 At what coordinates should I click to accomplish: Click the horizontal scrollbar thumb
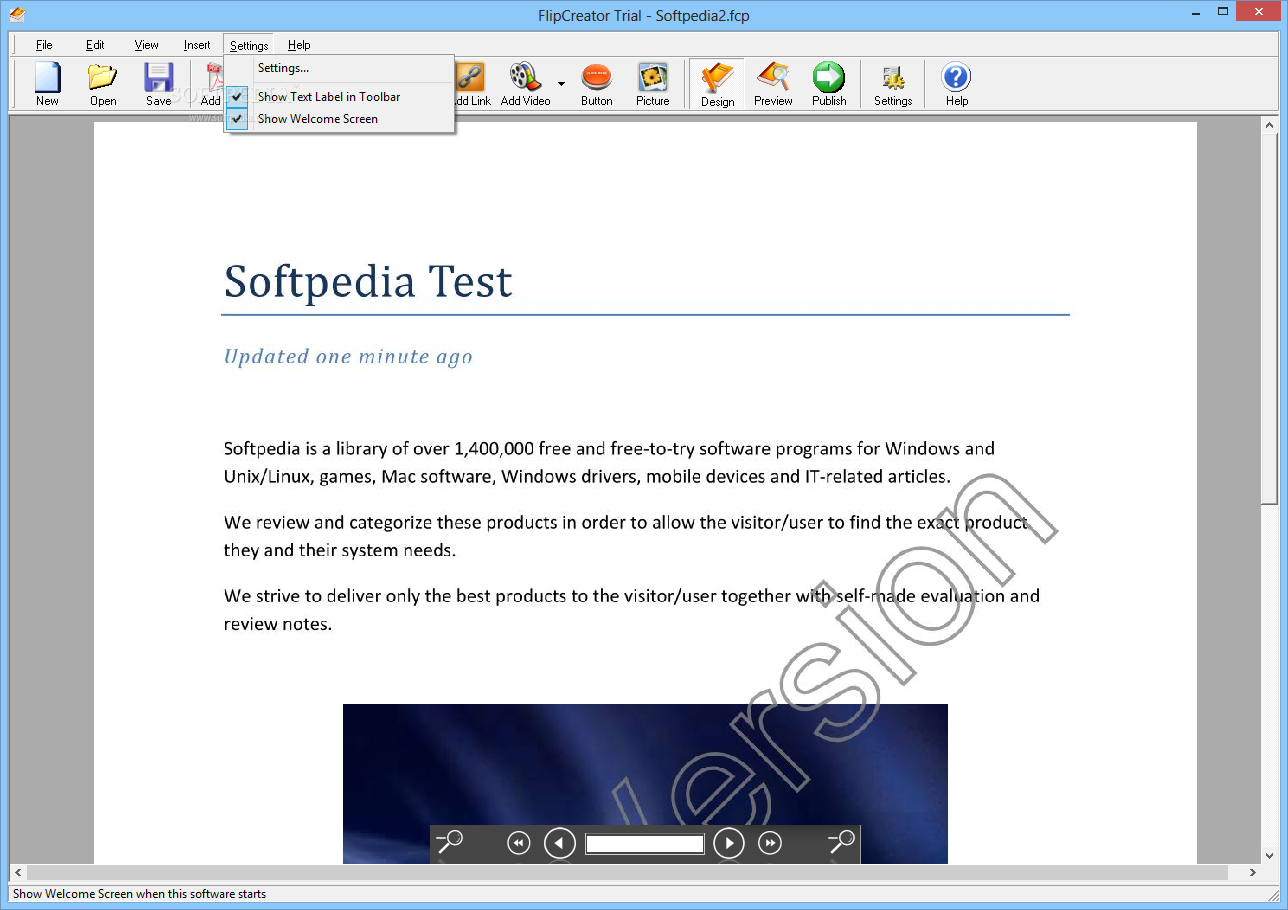tap(627, 873)
